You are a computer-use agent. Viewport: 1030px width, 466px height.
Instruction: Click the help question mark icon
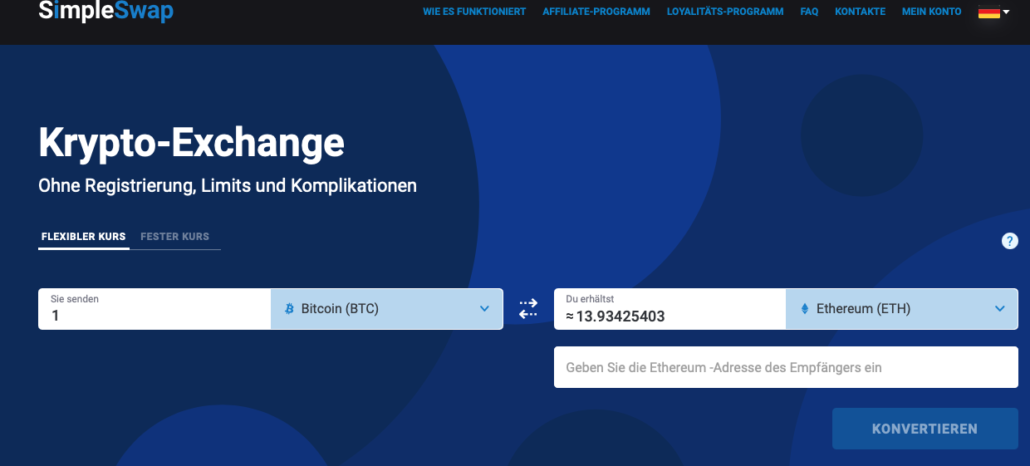point(1010,241)
